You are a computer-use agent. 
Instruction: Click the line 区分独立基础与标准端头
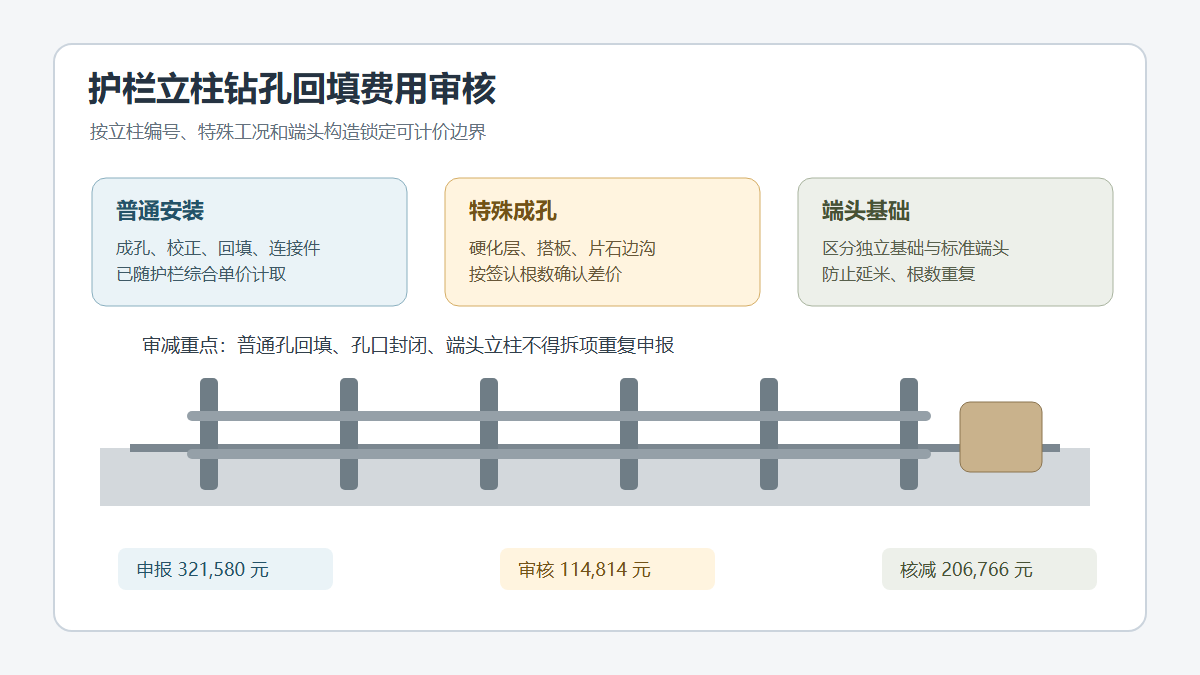(x=916, y=248)
